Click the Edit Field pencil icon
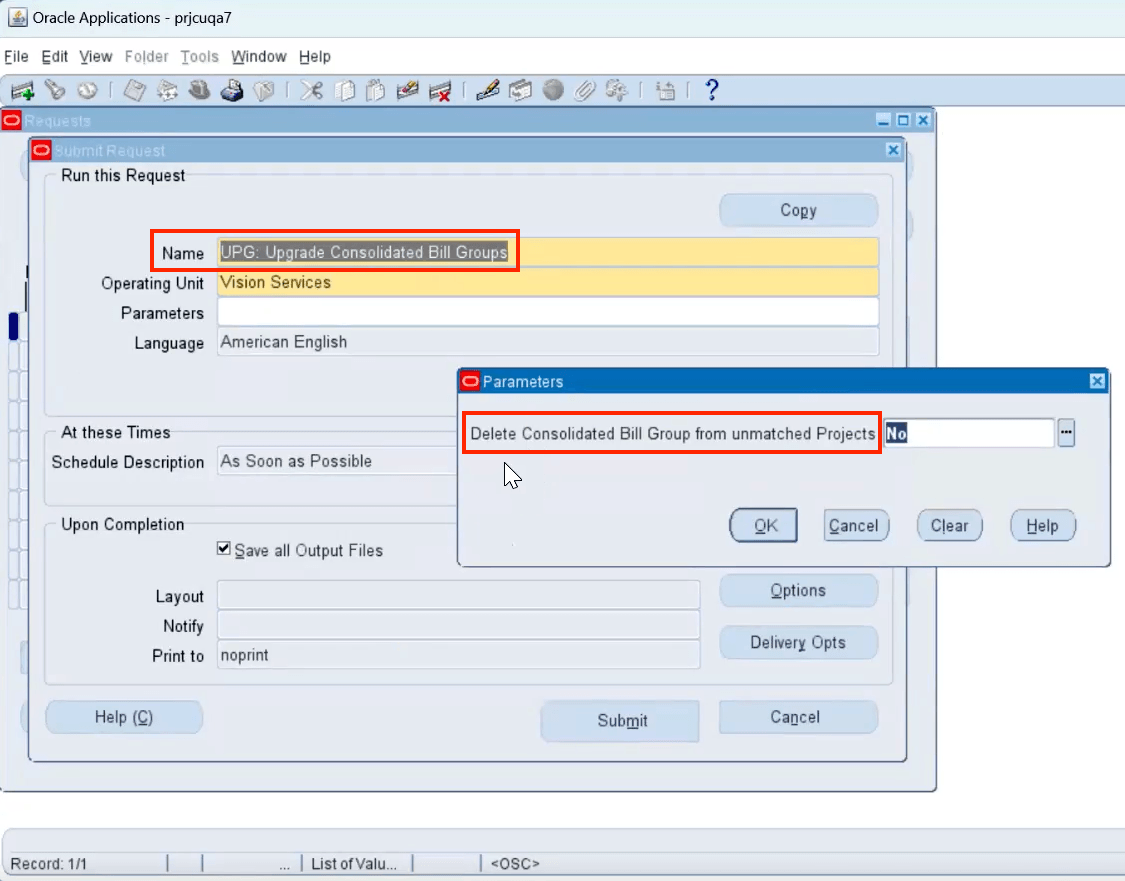This screenshot has width=1125, height=881. 488,90
